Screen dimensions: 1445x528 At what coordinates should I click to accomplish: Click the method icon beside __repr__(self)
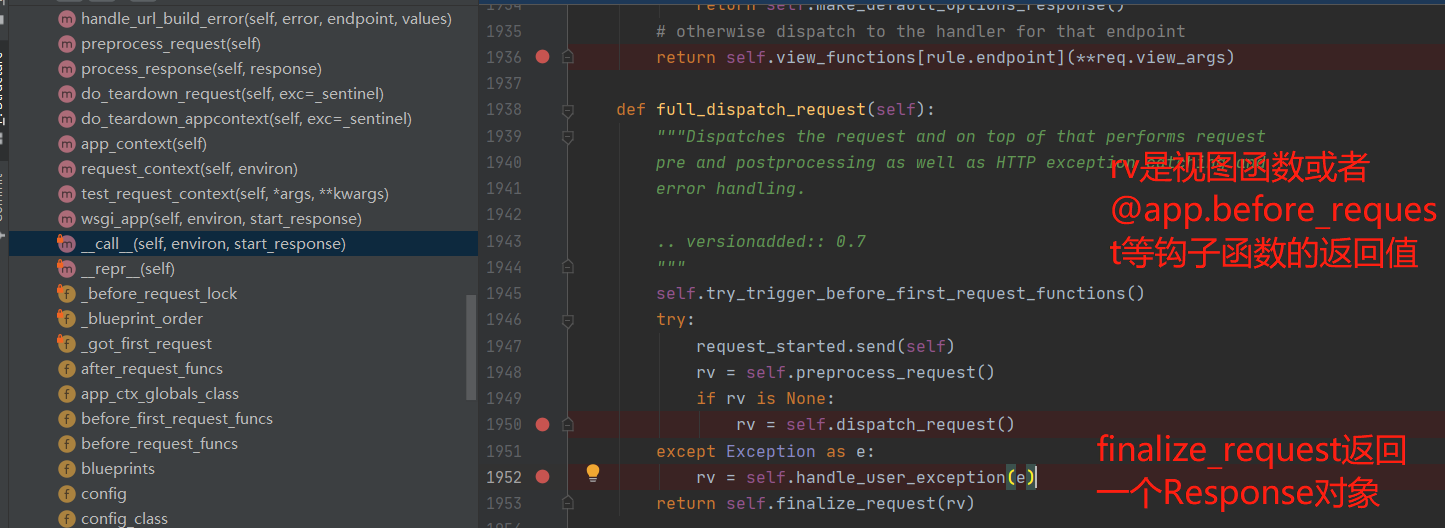(67, 269)
